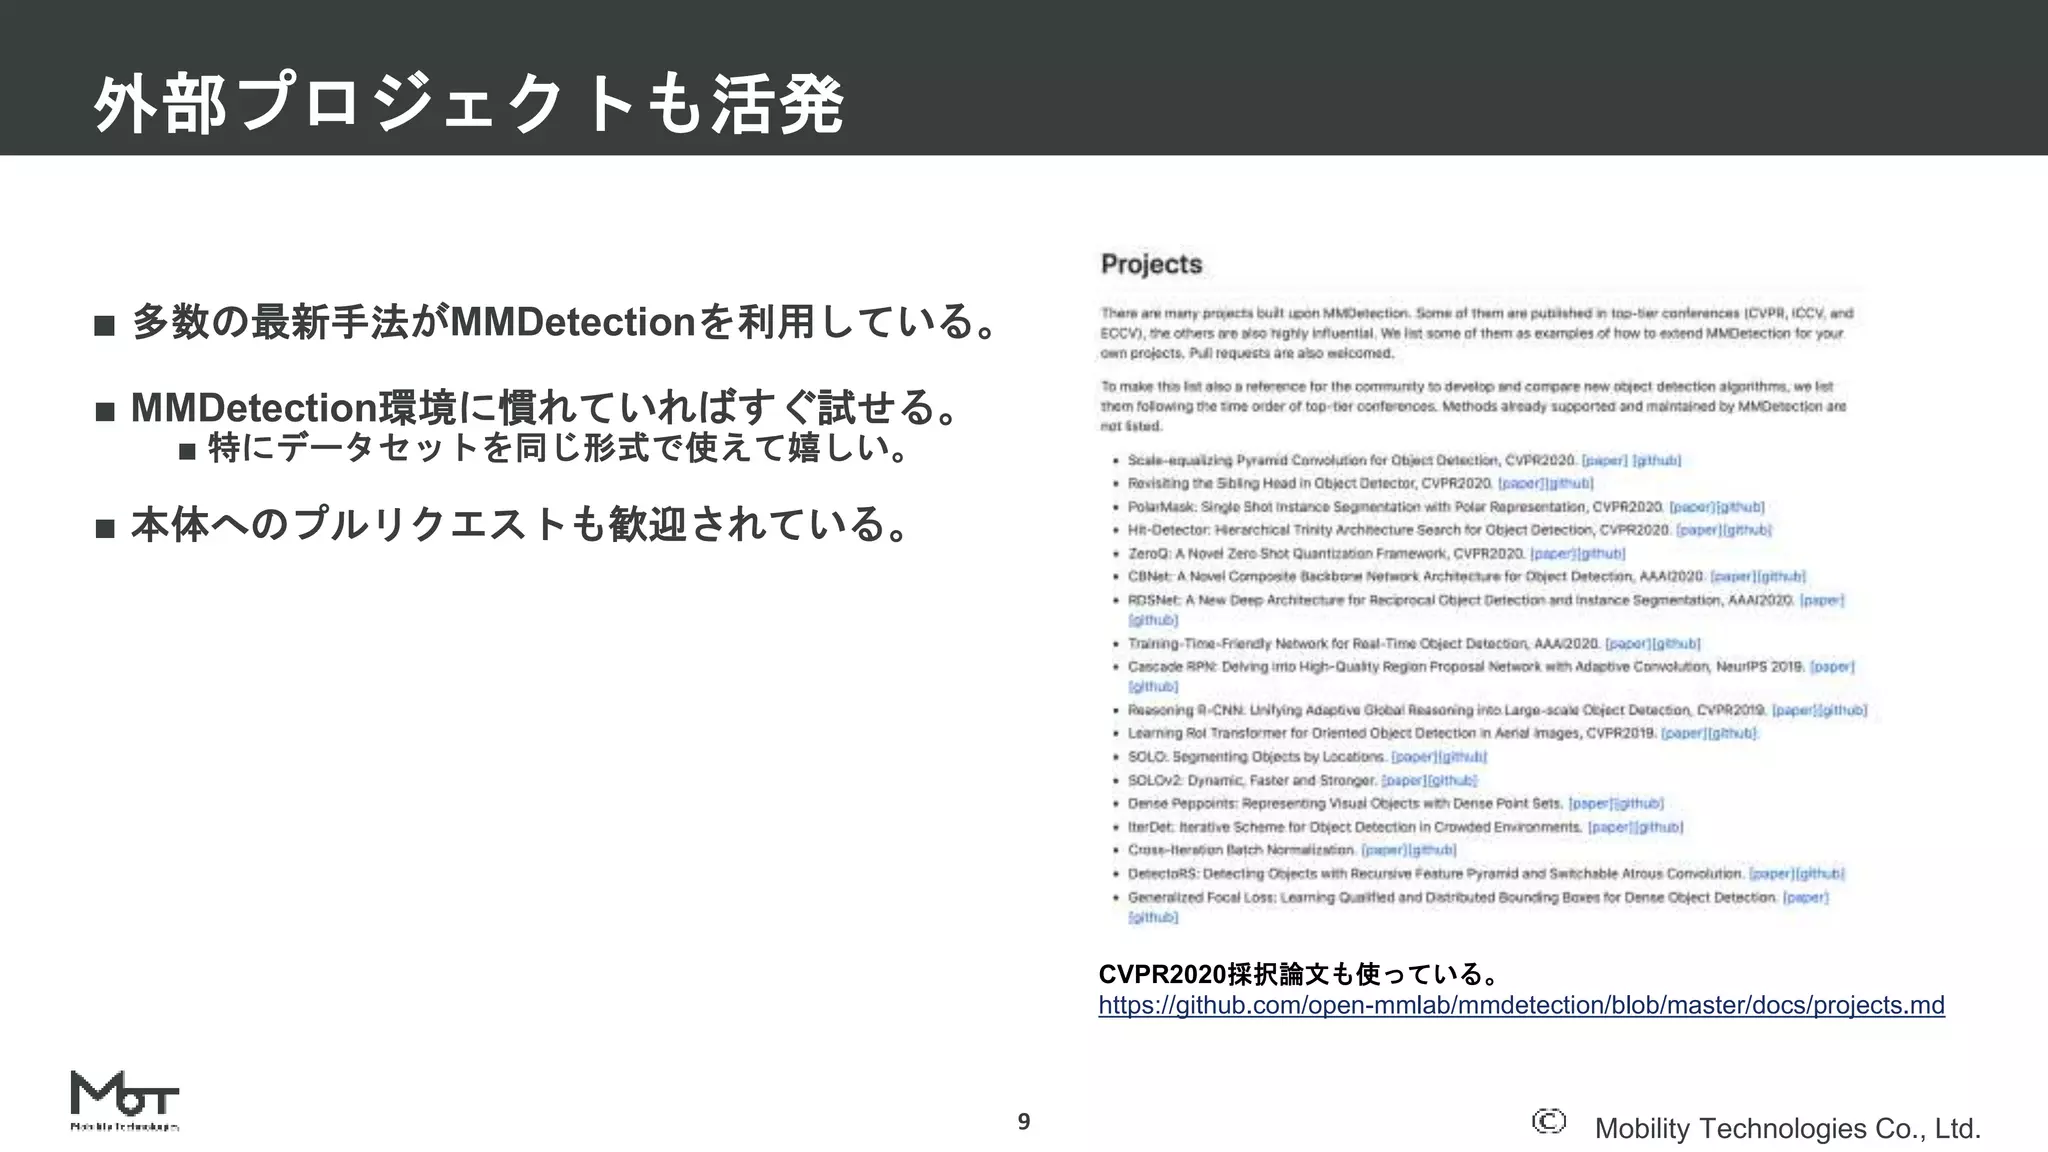Image resolution: width=2048 pixels, height=1152 pixels.
Task: Open github link for Cascade RPN
Action: point(1153,687)
